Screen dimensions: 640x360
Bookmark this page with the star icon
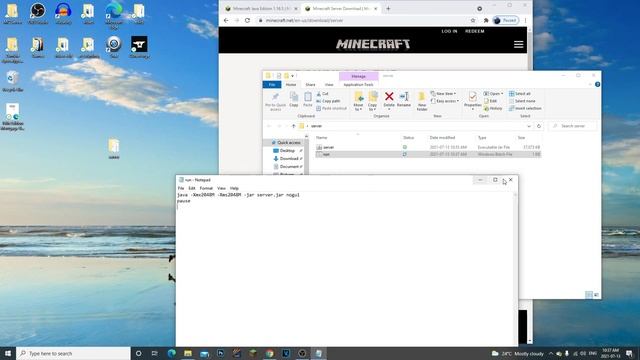click(x=473, y=20)
